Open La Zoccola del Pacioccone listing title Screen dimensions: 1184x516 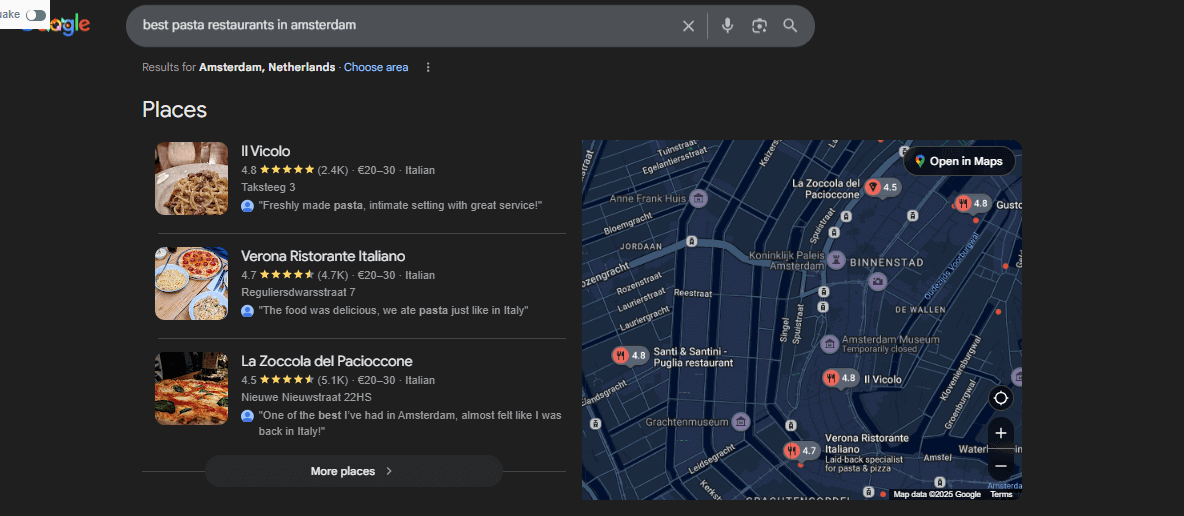(x=326, y=361)
